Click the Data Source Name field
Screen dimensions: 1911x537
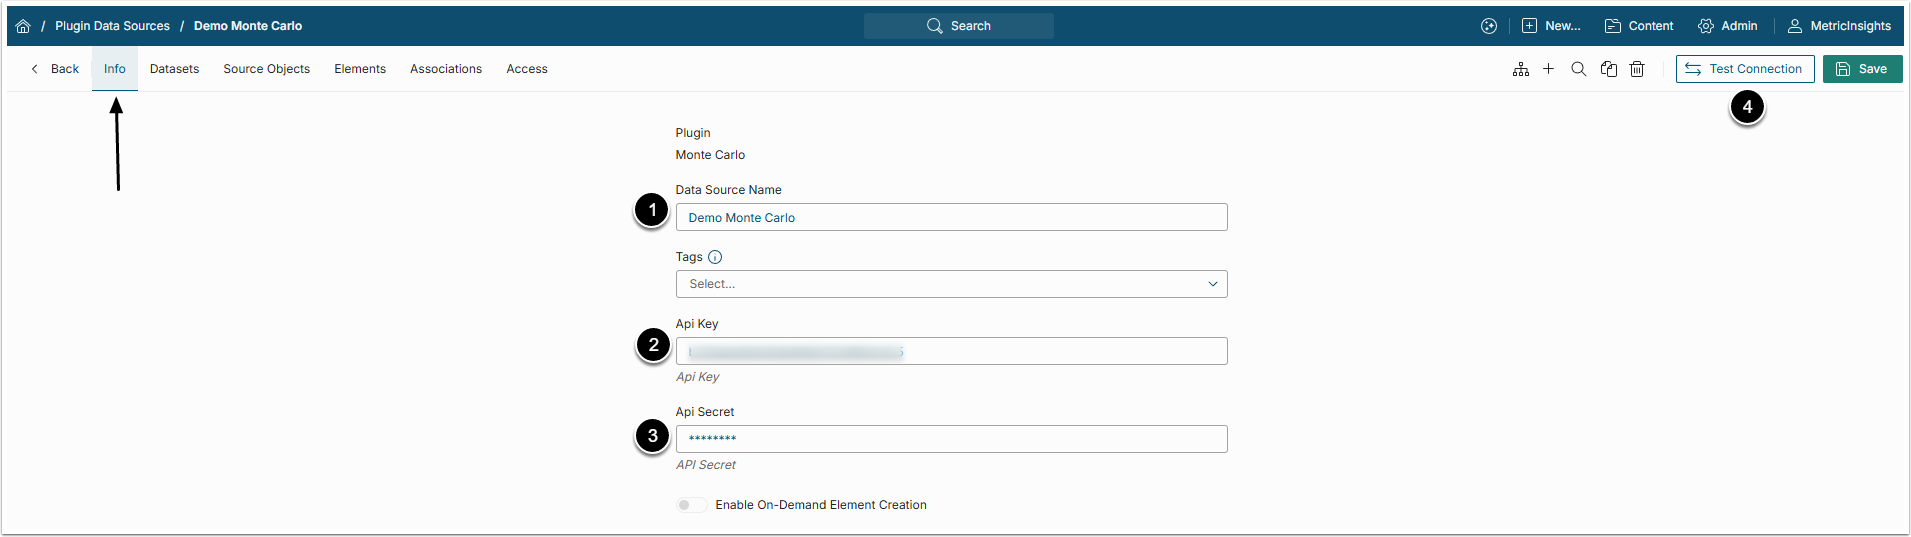[x=951, y=217]
